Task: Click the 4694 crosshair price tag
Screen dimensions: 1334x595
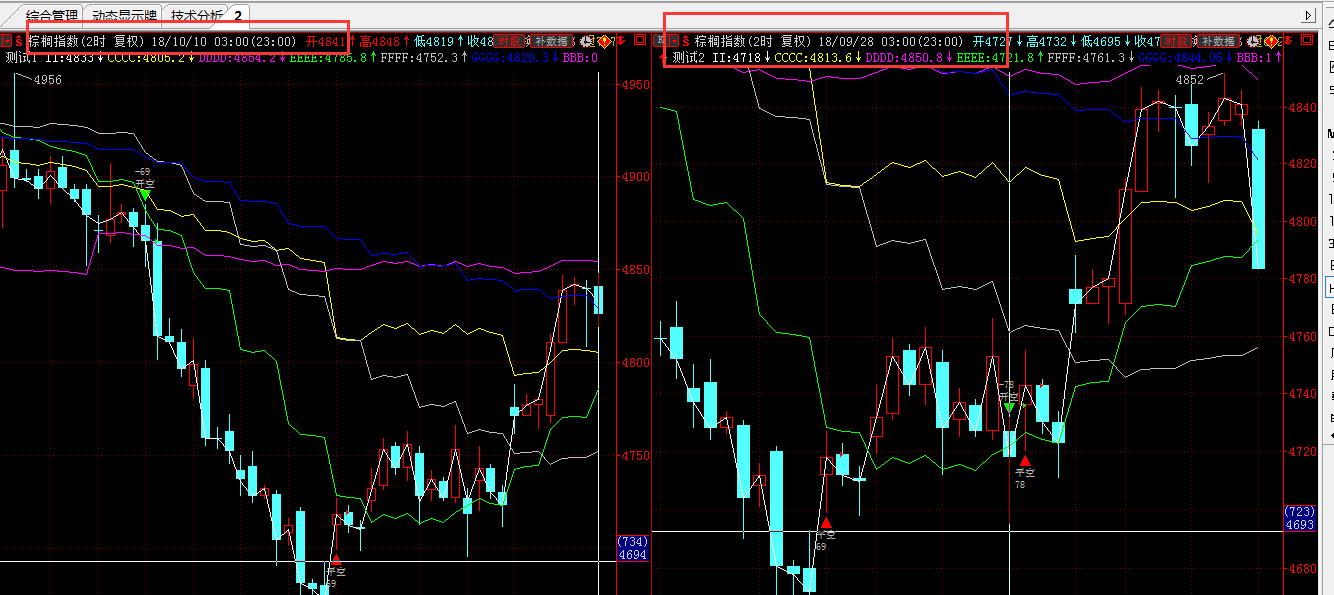Action: point(633,554)
